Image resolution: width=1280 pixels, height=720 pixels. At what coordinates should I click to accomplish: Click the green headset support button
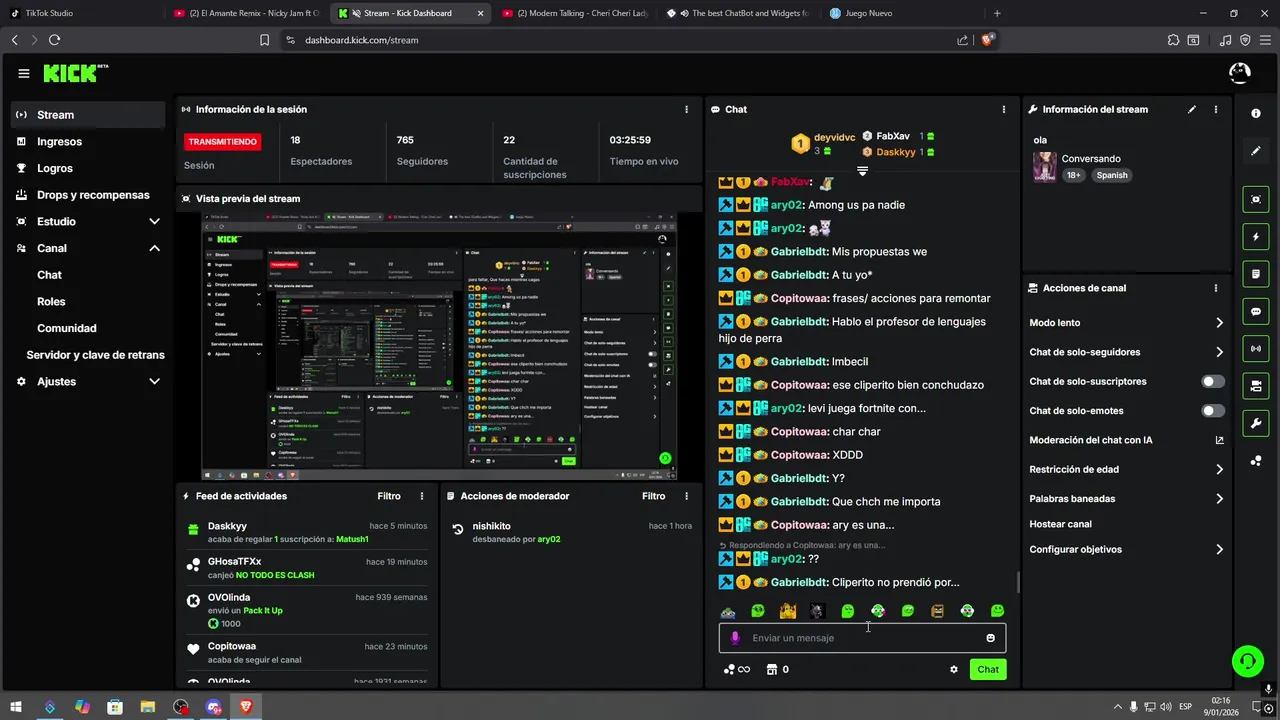pos(1247,660)
